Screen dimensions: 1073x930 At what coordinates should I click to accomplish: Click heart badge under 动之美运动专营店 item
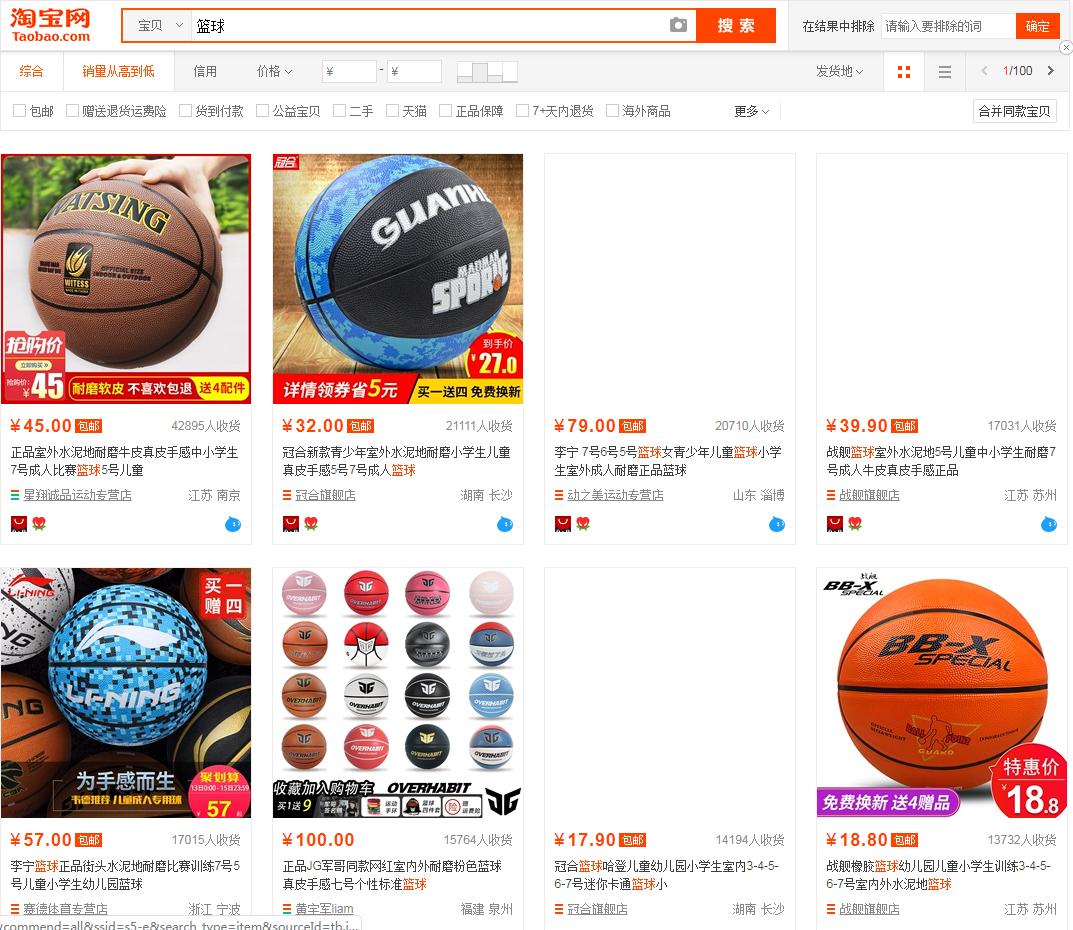point(583,524)
